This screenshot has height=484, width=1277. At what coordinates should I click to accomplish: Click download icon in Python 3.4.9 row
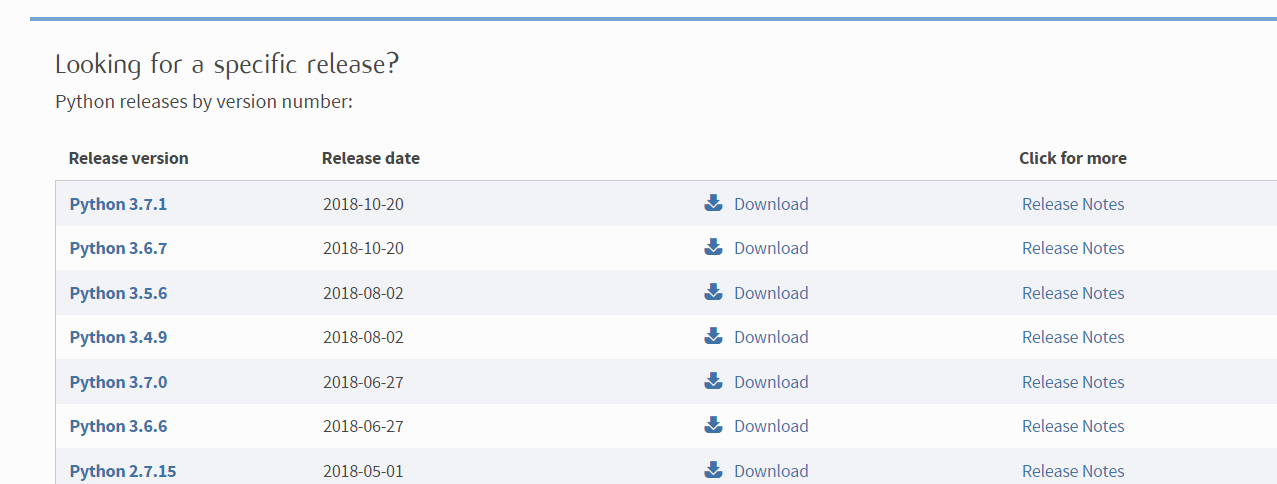pyautogui.click(x=713, y=336)
